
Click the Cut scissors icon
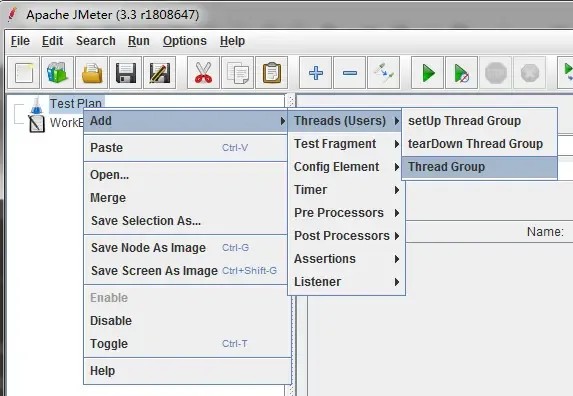(x=203, y=73)
